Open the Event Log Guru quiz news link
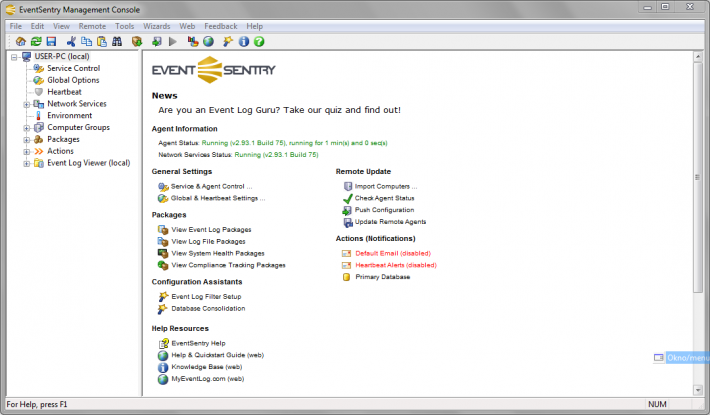The width and height of the screenshot is (710, 415). 279,110
